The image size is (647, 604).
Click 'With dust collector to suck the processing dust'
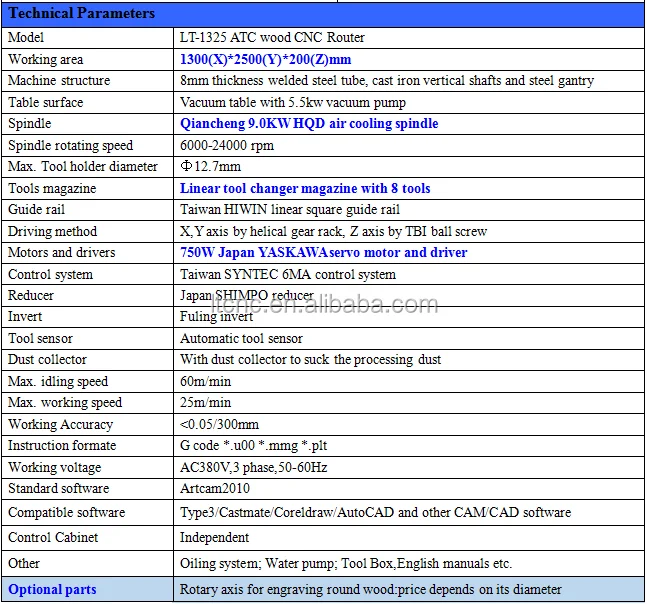click(x=310, y=360)
